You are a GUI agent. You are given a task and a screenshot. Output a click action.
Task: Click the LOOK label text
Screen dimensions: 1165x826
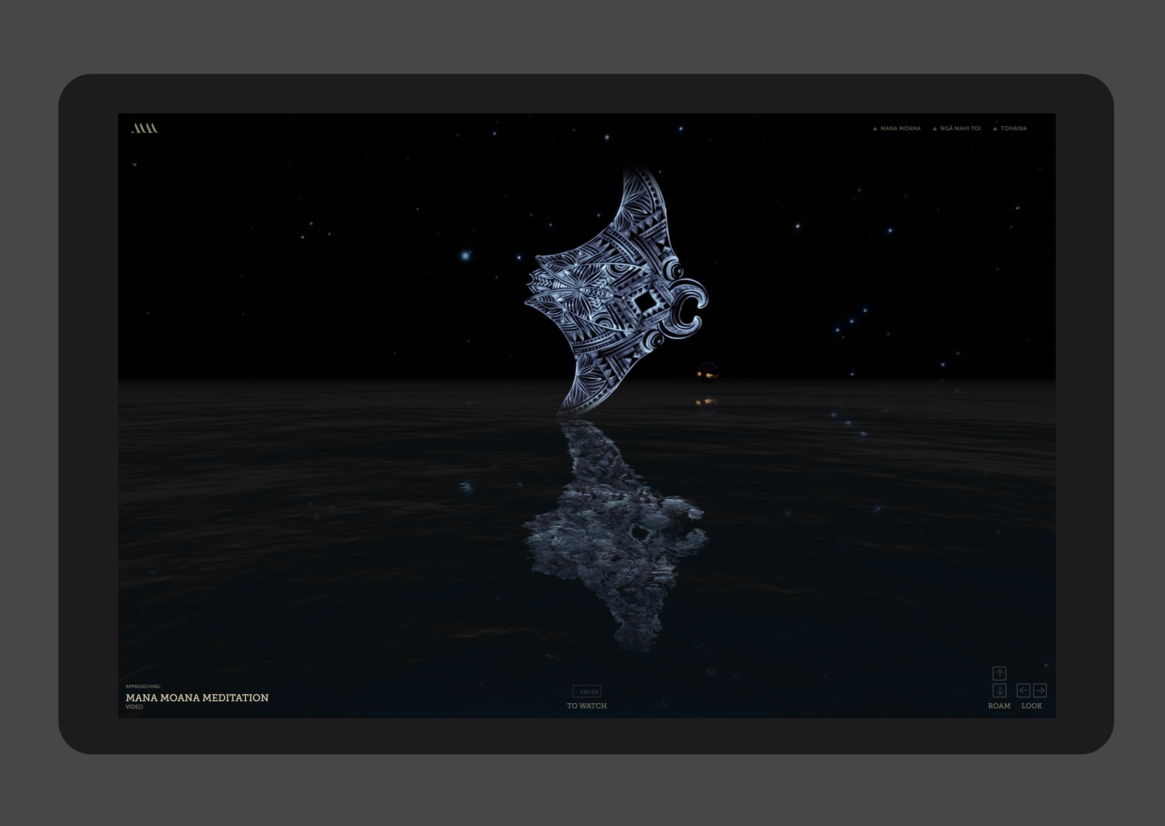(1031, 706)
